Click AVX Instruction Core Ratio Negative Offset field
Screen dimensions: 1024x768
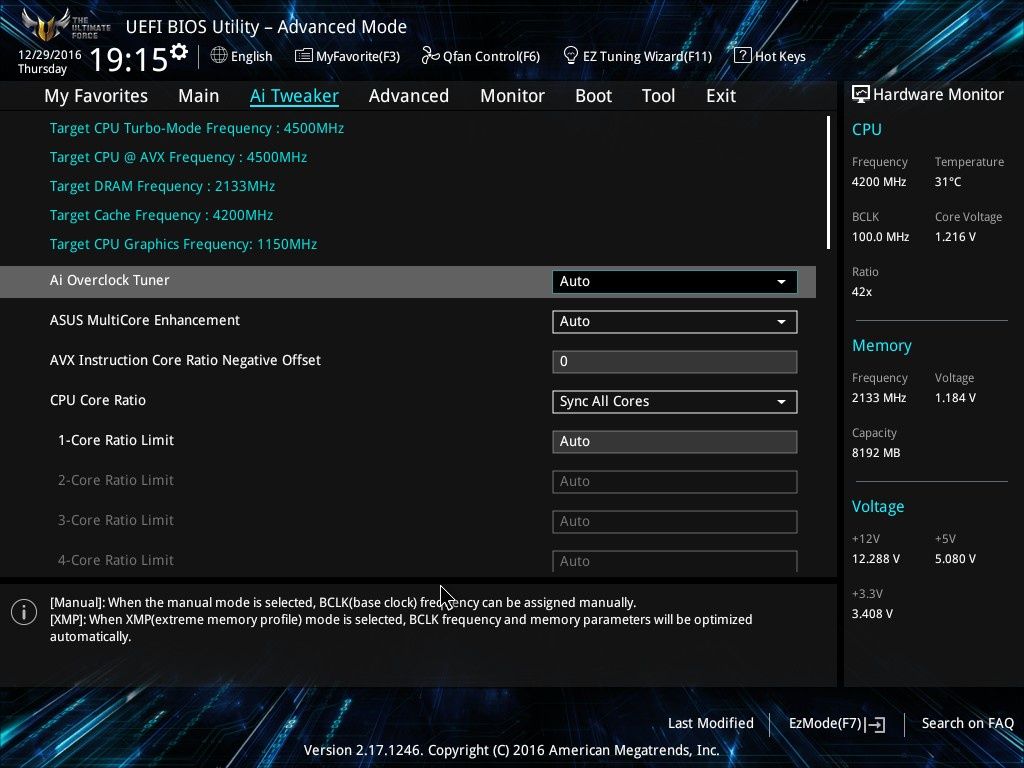tap(675, 362)
